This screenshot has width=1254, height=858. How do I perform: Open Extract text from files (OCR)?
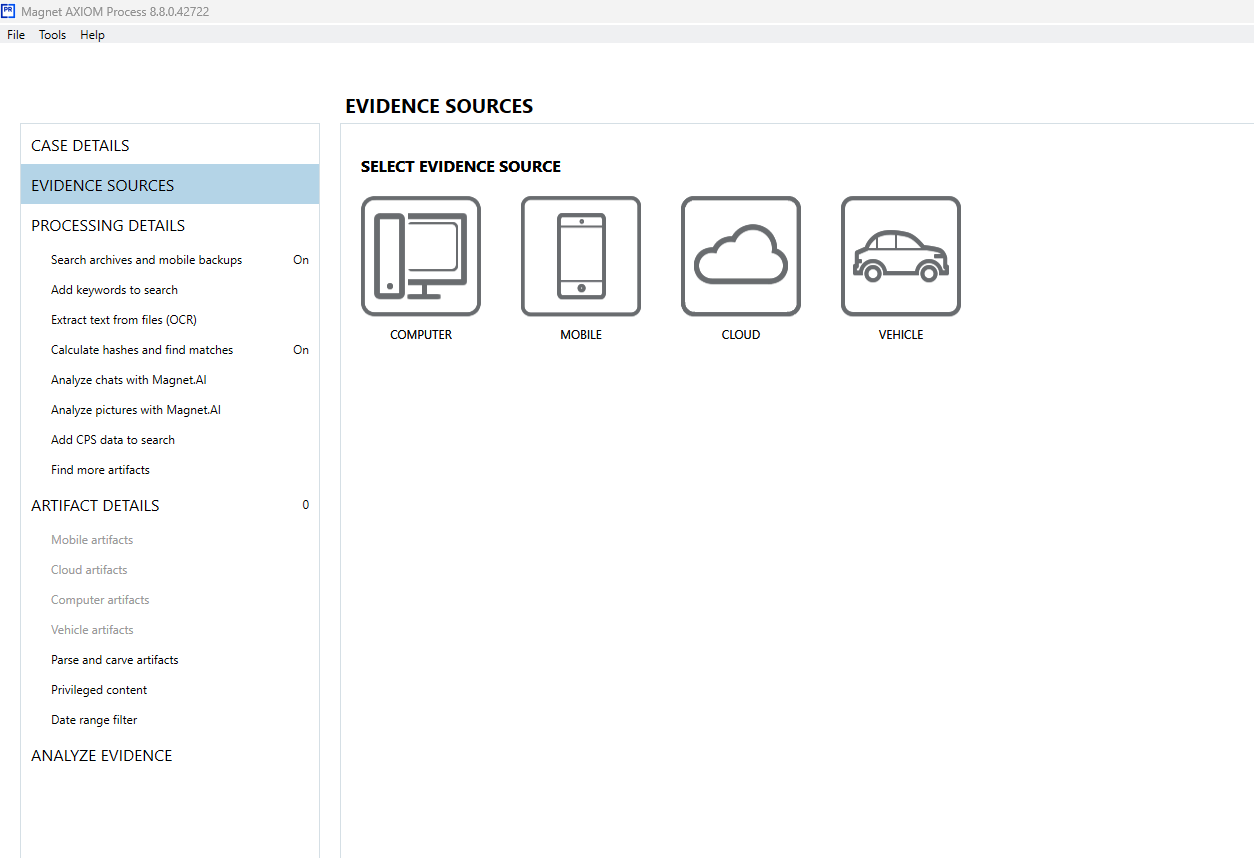pos(124,320)
